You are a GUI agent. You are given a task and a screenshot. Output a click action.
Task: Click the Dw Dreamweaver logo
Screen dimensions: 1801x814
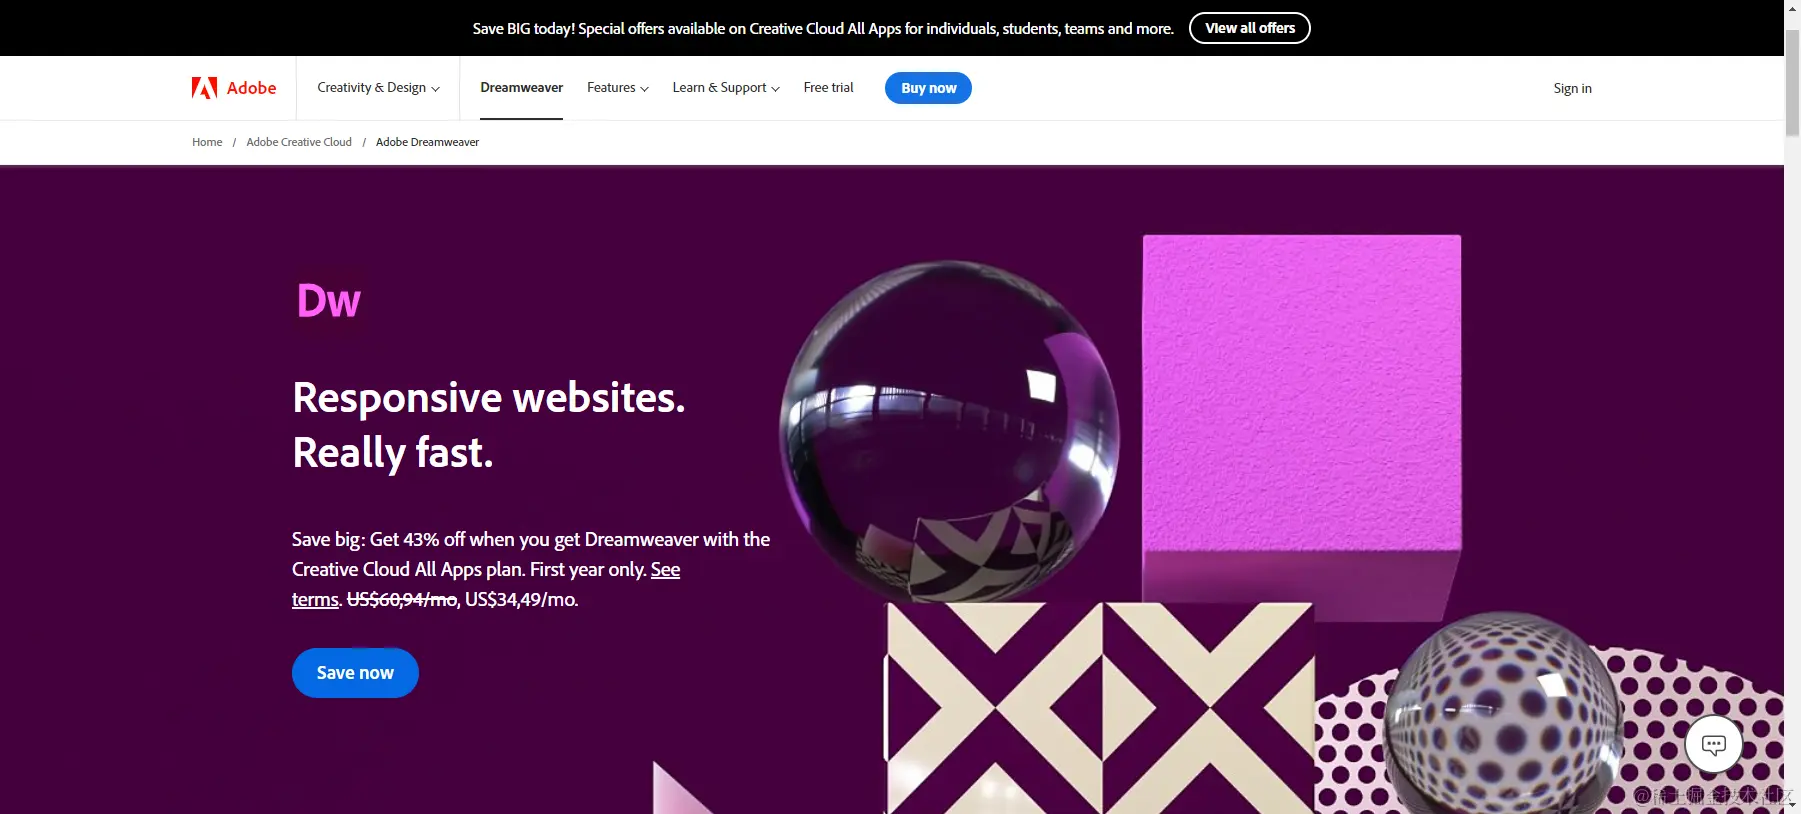pyautogui.click(x=328, y=300)
